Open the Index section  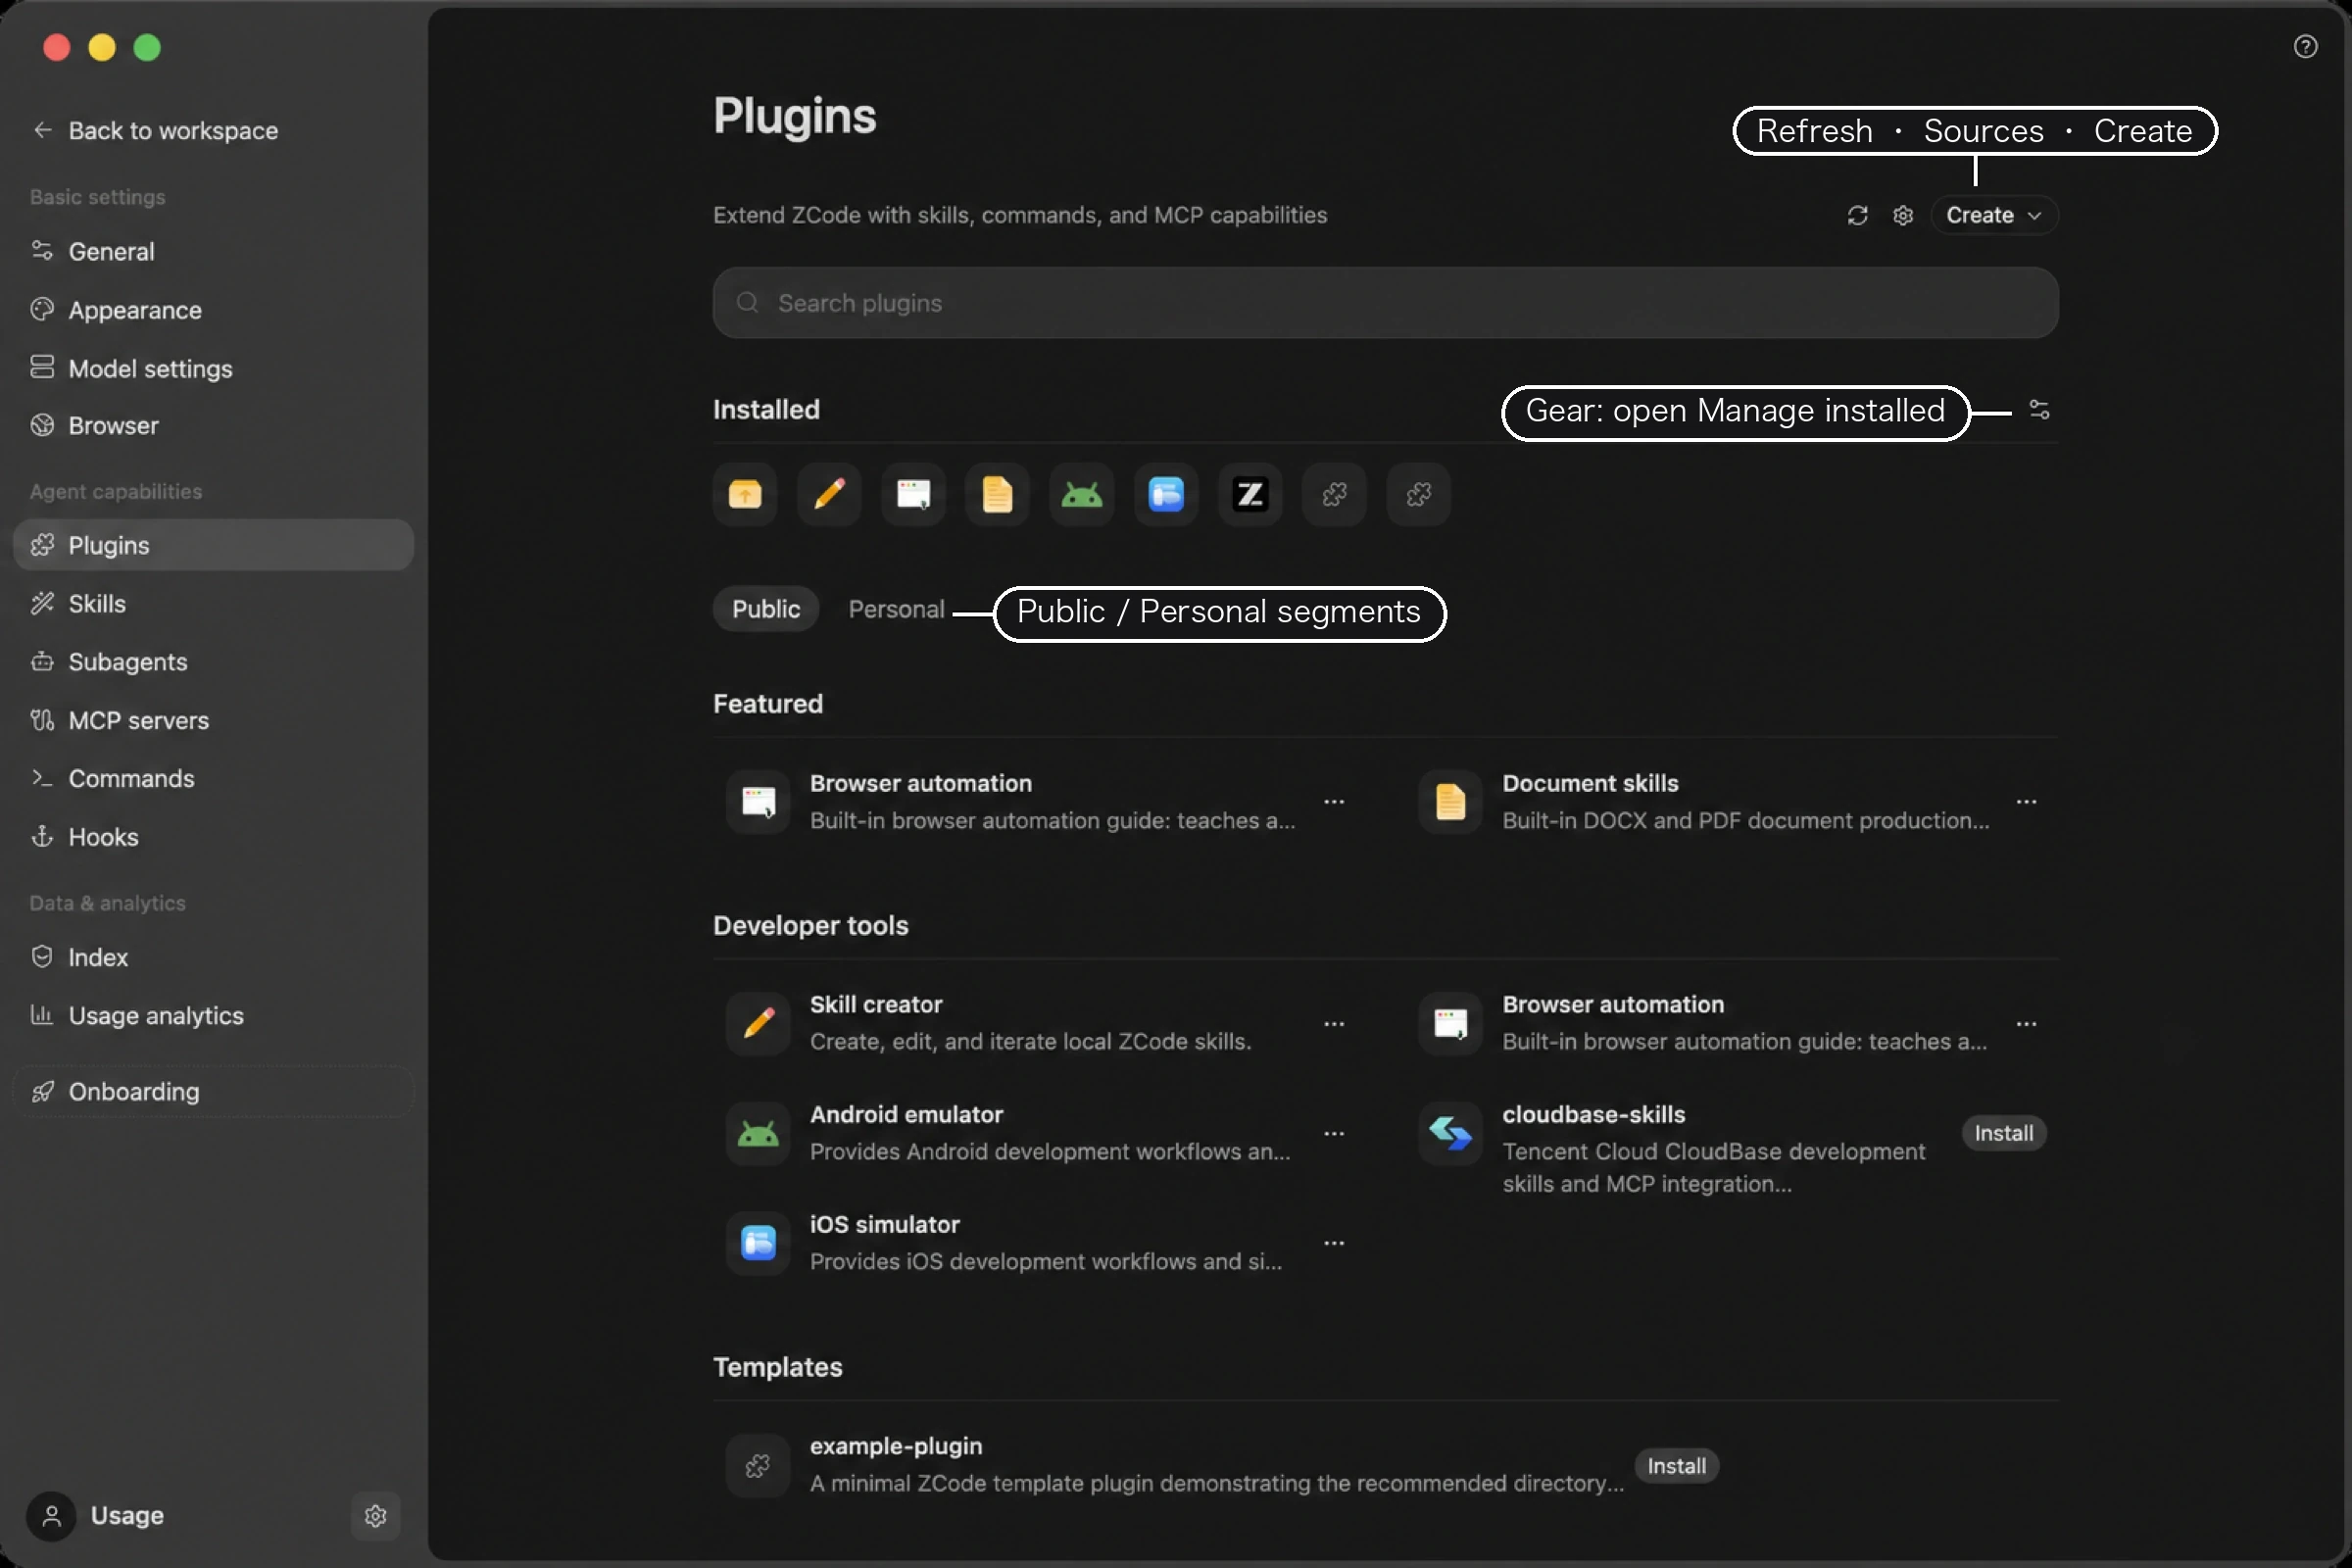point(213,957)
